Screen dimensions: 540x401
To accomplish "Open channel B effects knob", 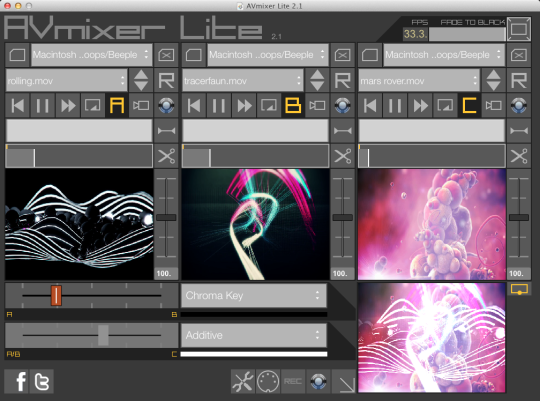I will pyautogui.click(x=343, y=105).
